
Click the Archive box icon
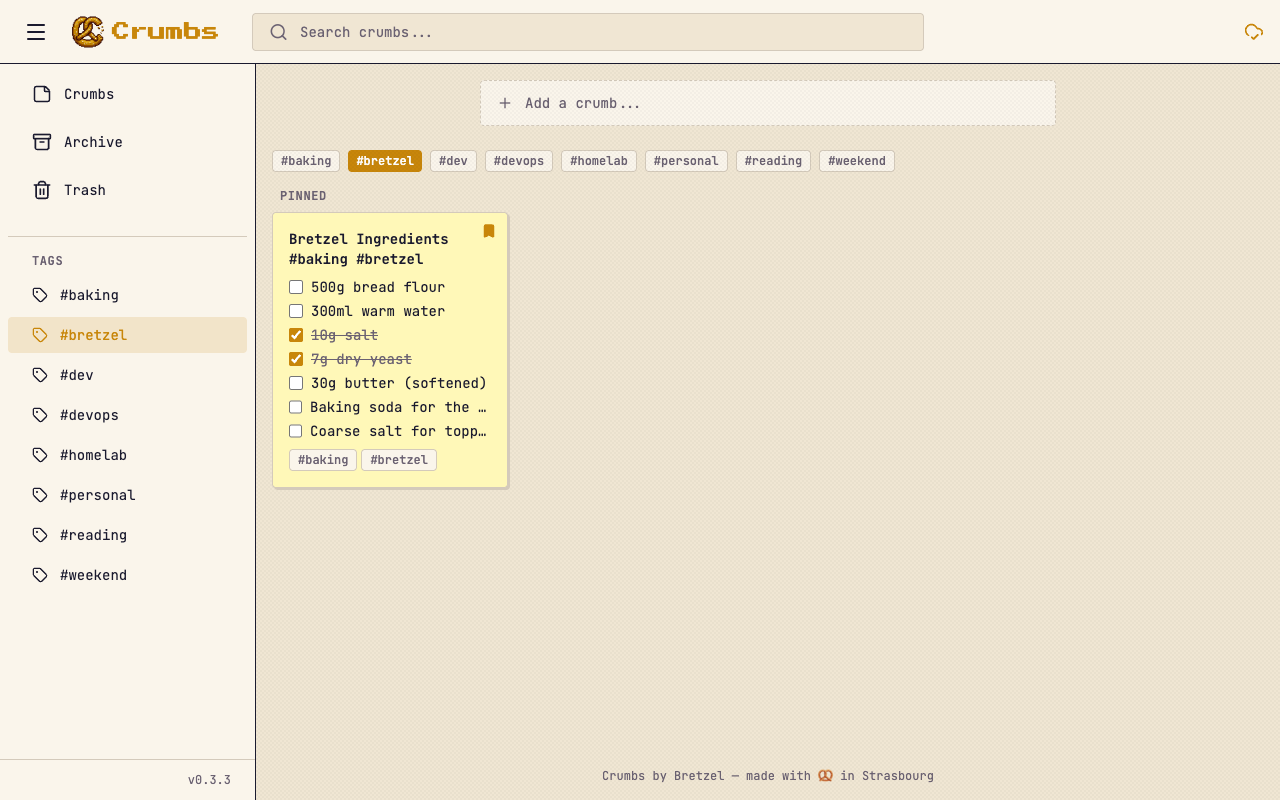tap(42, 142)
